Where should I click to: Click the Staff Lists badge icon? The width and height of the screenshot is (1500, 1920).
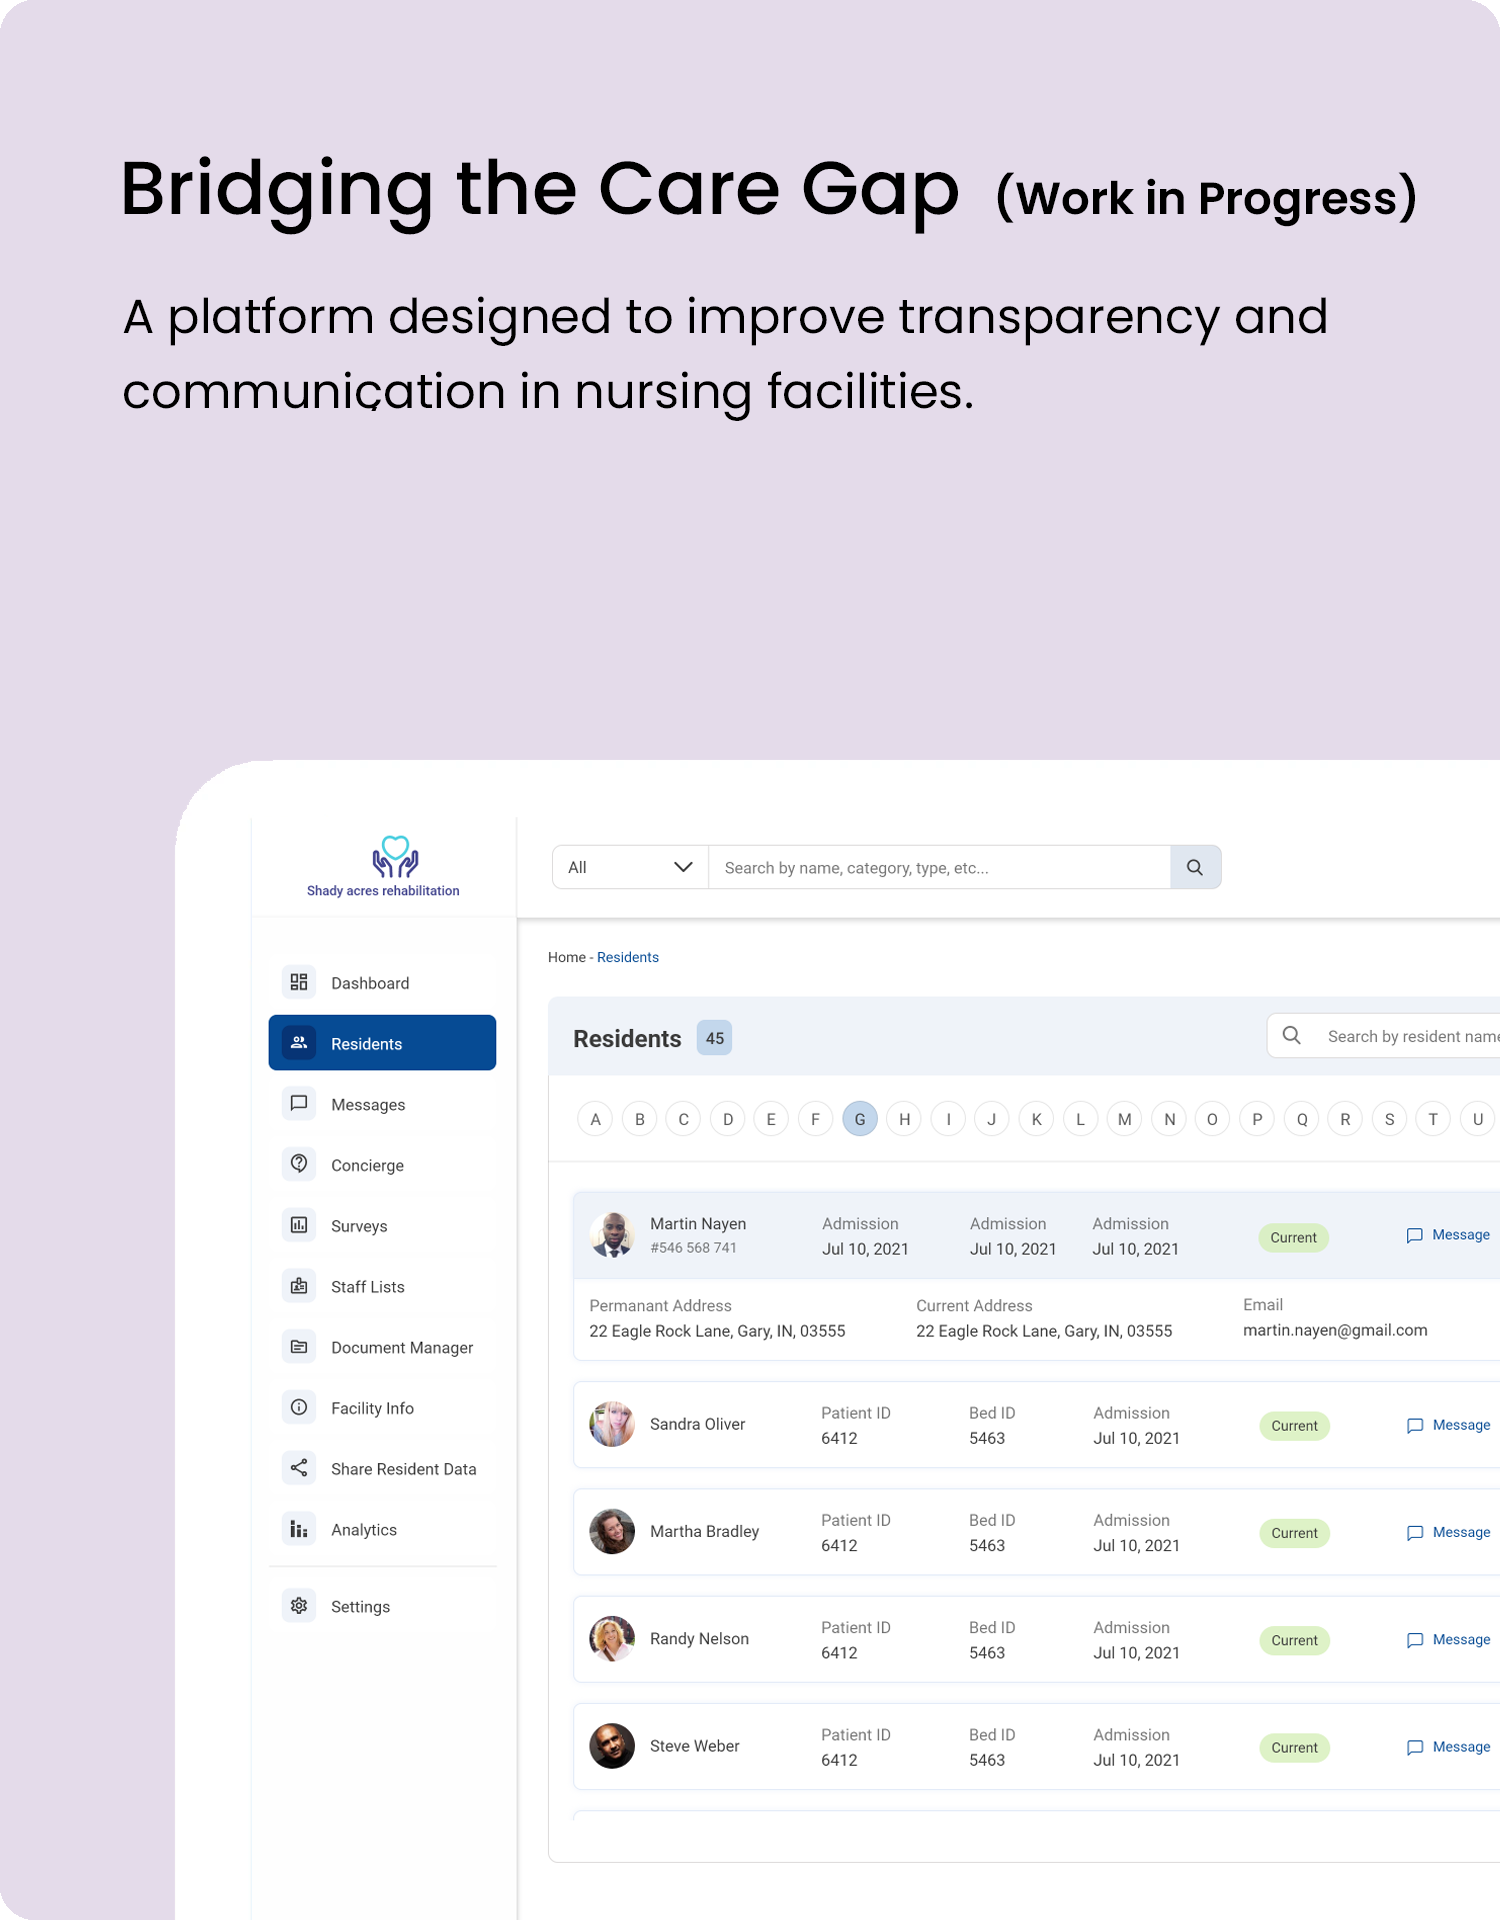coord(299,1286)
